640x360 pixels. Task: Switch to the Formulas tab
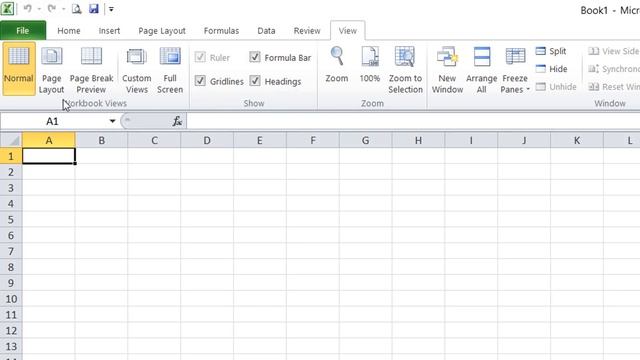pos(221,31)
